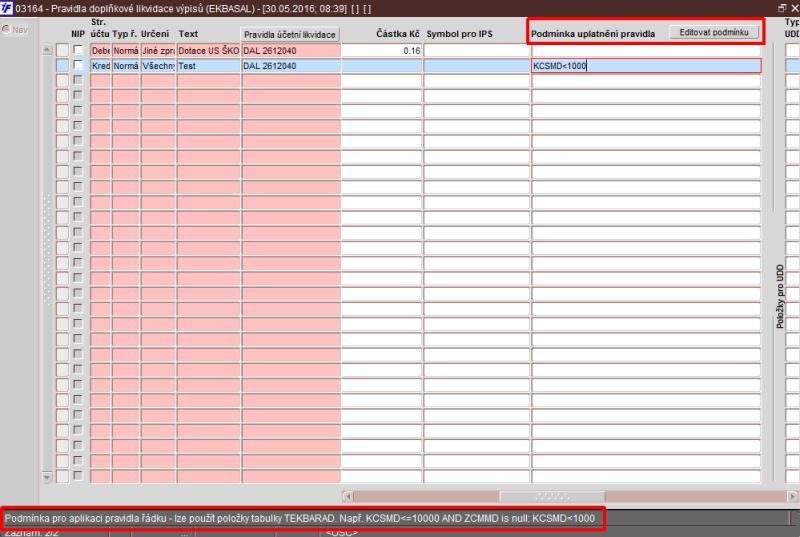Click the close window X icon
This screenshot has width=800, height=537.
coord(795,8)
